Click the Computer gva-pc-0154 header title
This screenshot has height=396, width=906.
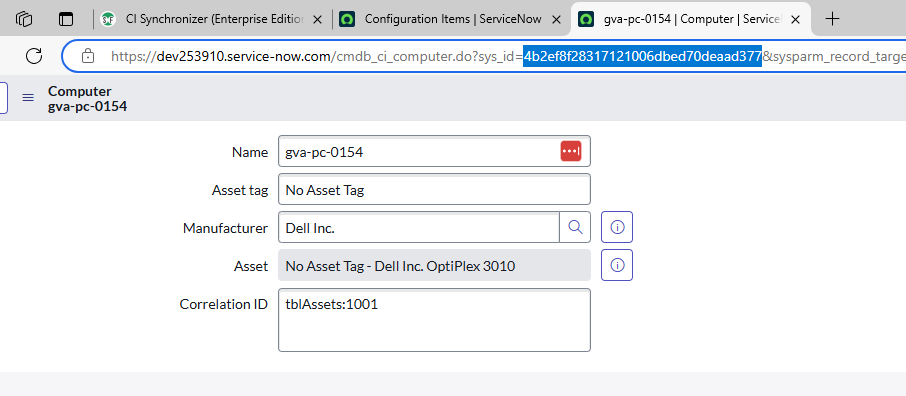87,99
